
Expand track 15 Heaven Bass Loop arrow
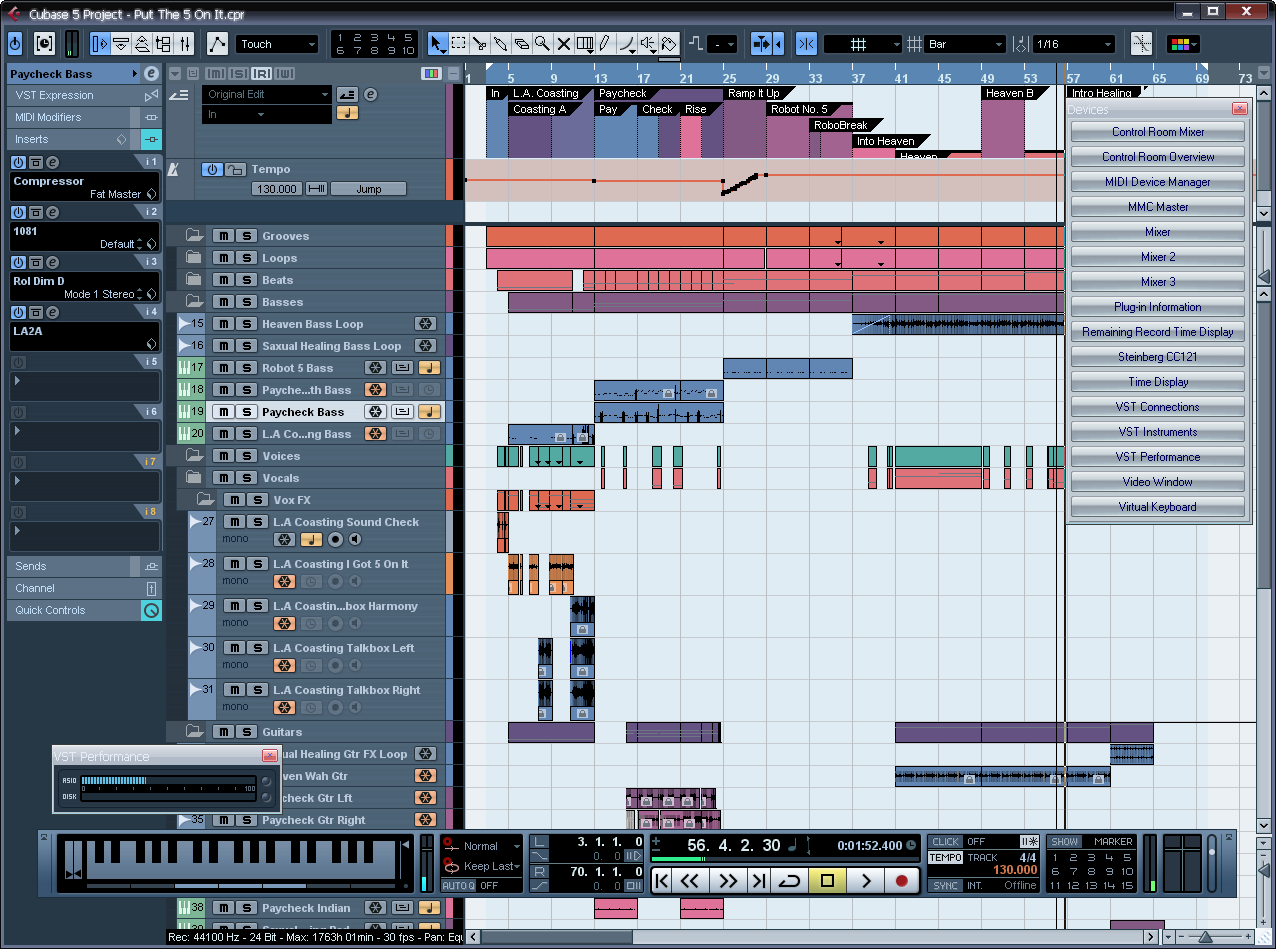[183, 324]
